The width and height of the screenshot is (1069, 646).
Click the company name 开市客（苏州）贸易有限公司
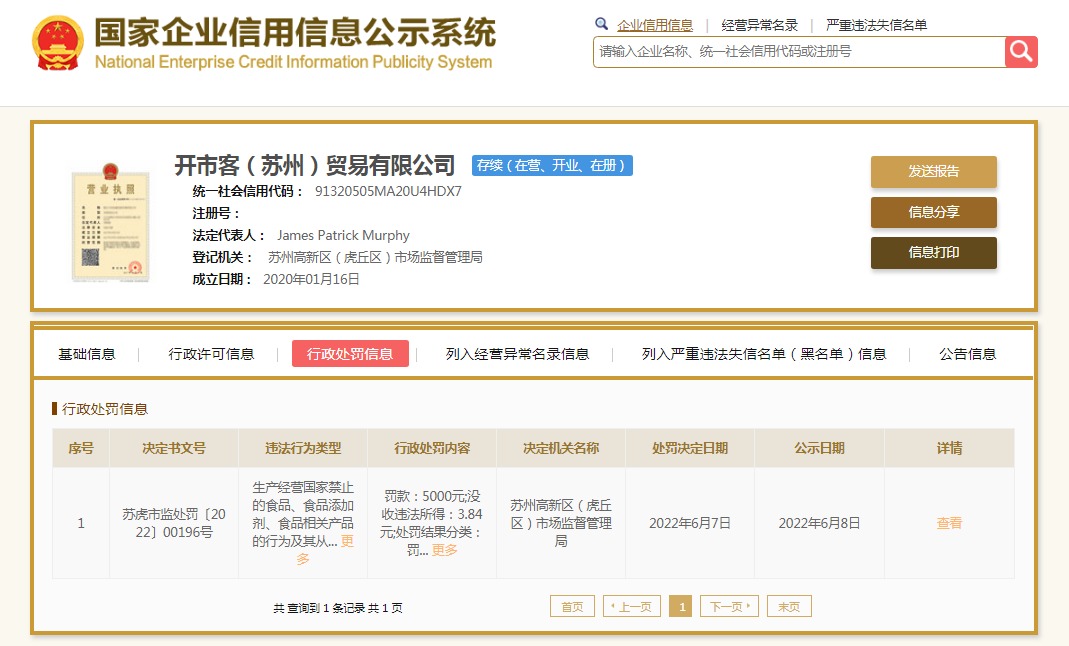tap(315, 166)
